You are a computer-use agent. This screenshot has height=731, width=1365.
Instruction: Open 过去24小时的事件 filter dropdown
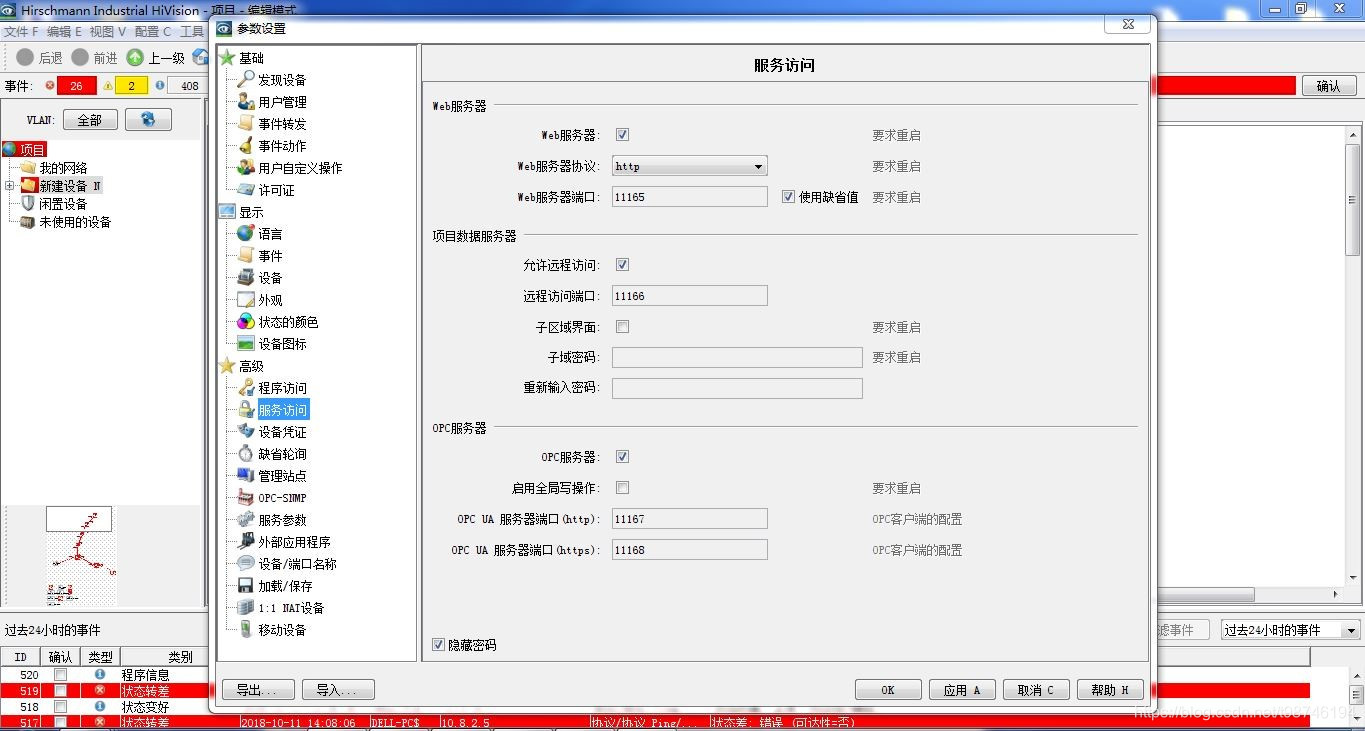point(1291,630)
